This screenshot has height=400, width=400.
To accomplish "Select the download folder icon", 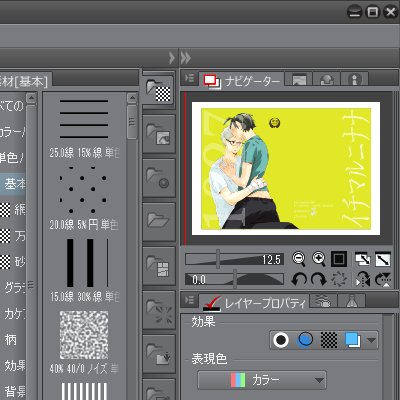I will (x=159, y=354).
